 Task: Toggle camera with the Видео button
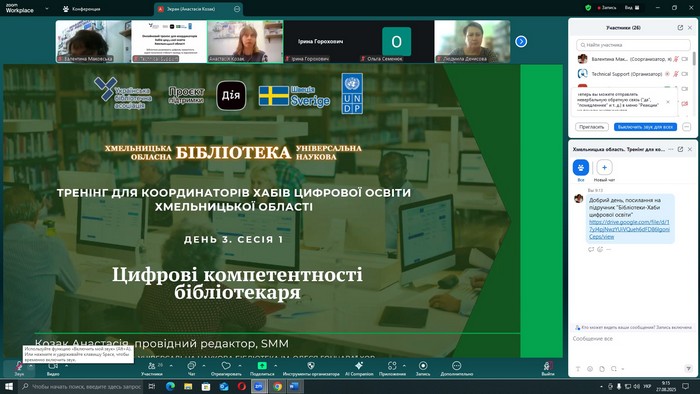(53, 368)
